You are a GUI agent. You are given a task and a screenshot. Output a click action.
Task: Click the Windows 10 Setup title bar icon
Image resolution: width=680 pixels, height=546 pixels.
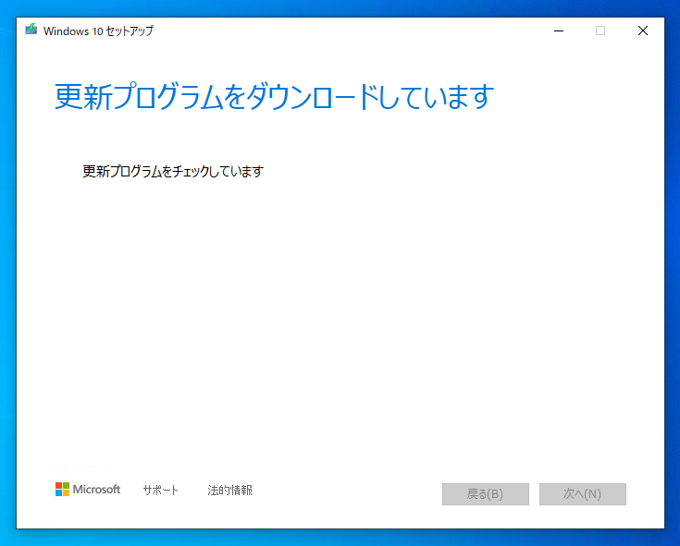[31, 29]
